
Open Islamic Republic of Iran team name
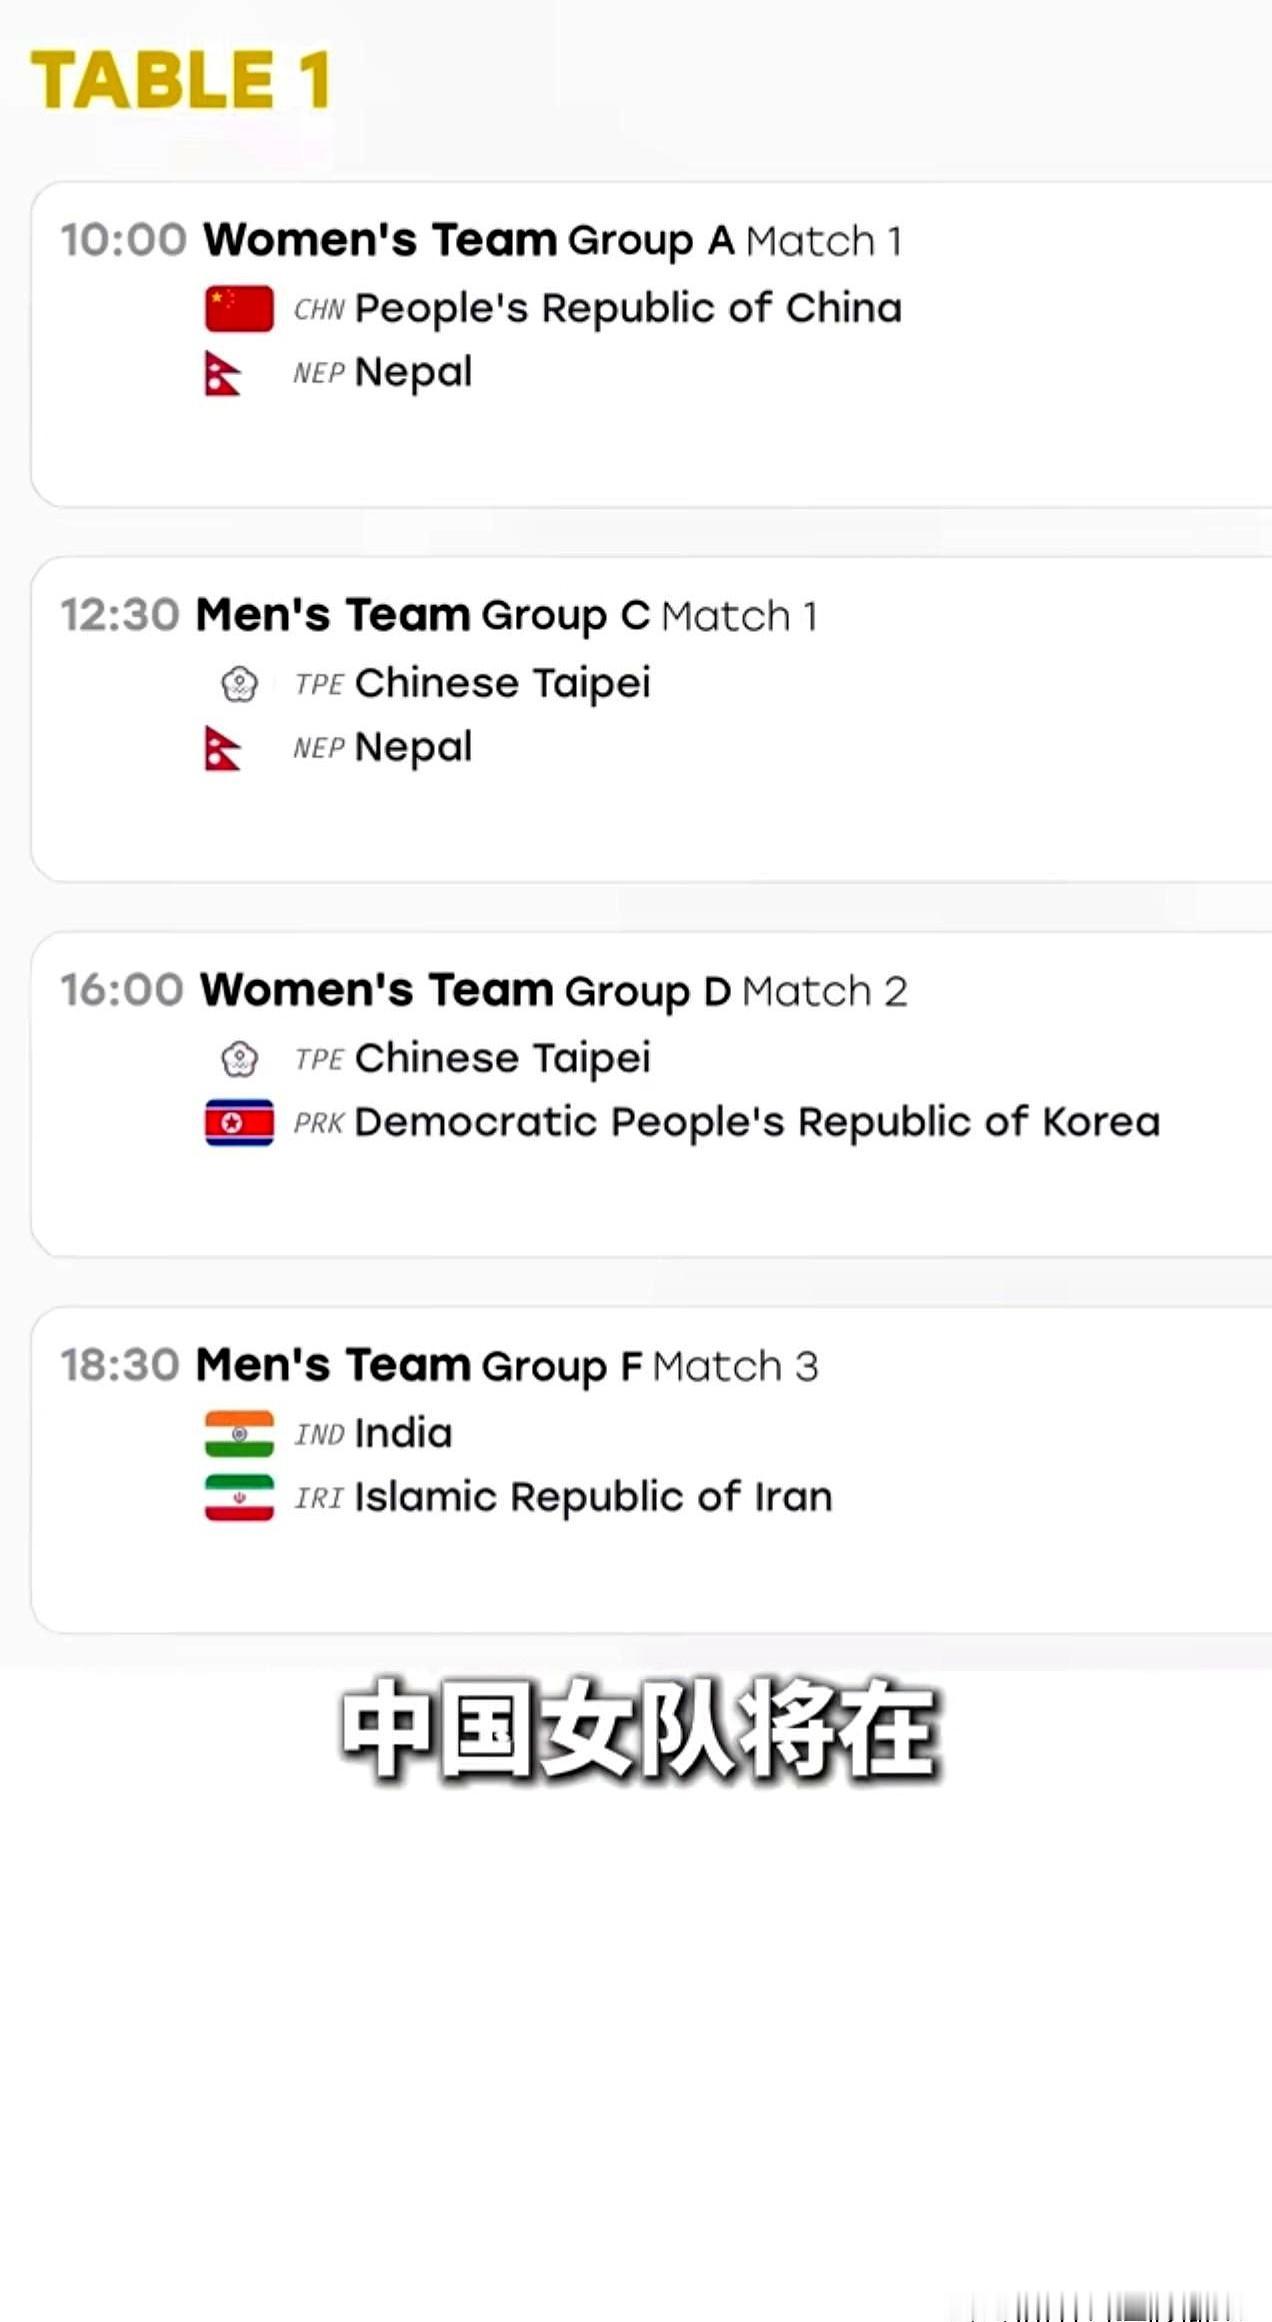[x=593, y=1497]
